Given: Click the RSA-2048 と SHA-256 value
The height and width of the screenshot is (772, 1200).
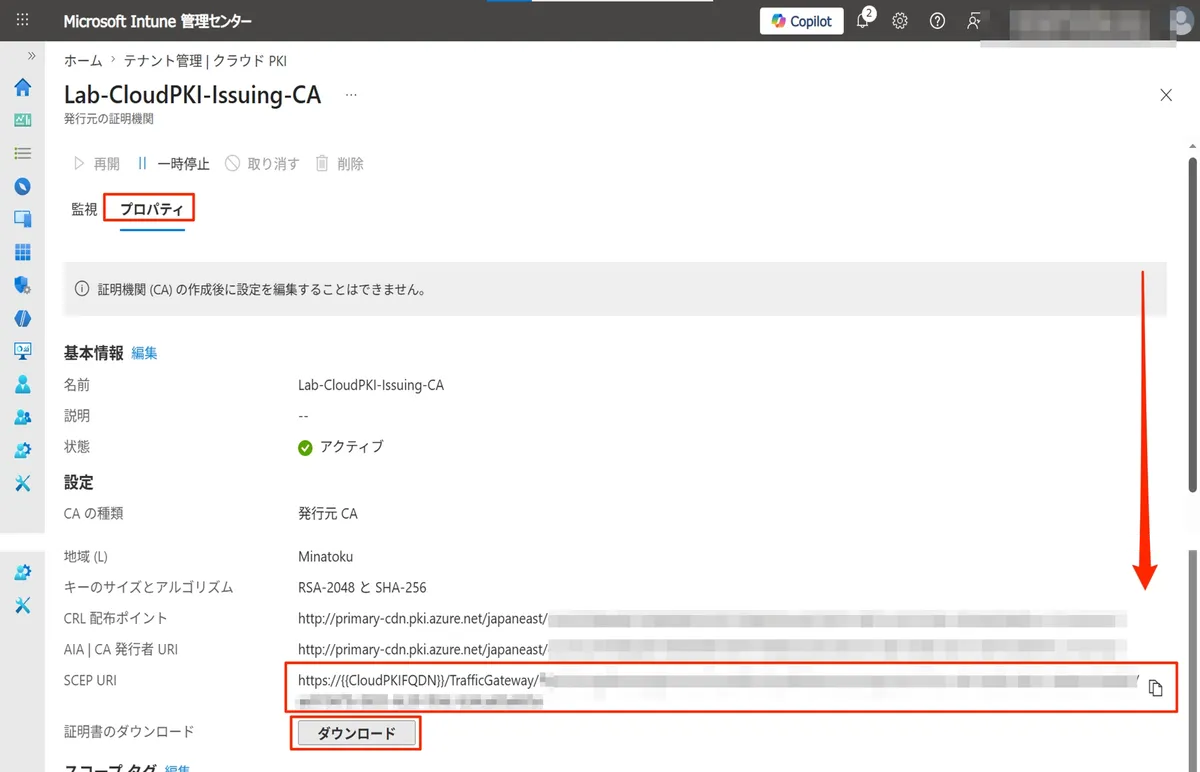Looking at the screenshot, I should click(362, 587).
